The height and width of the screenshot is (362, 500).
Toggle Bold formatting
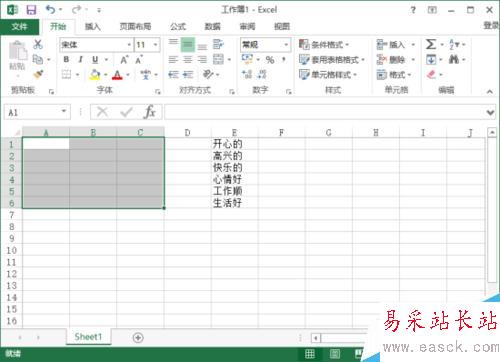click(x=66, y=59)
